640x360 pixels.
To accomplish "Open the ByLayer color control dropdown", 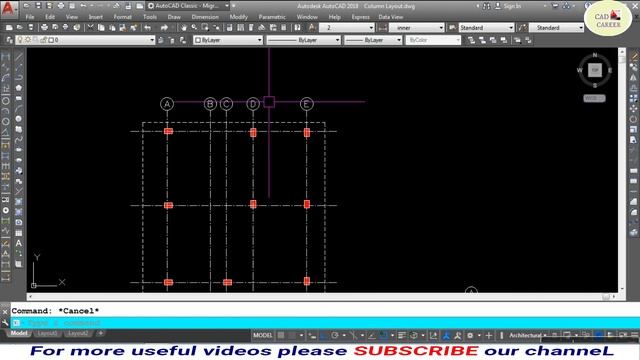I will click(228, 40).
